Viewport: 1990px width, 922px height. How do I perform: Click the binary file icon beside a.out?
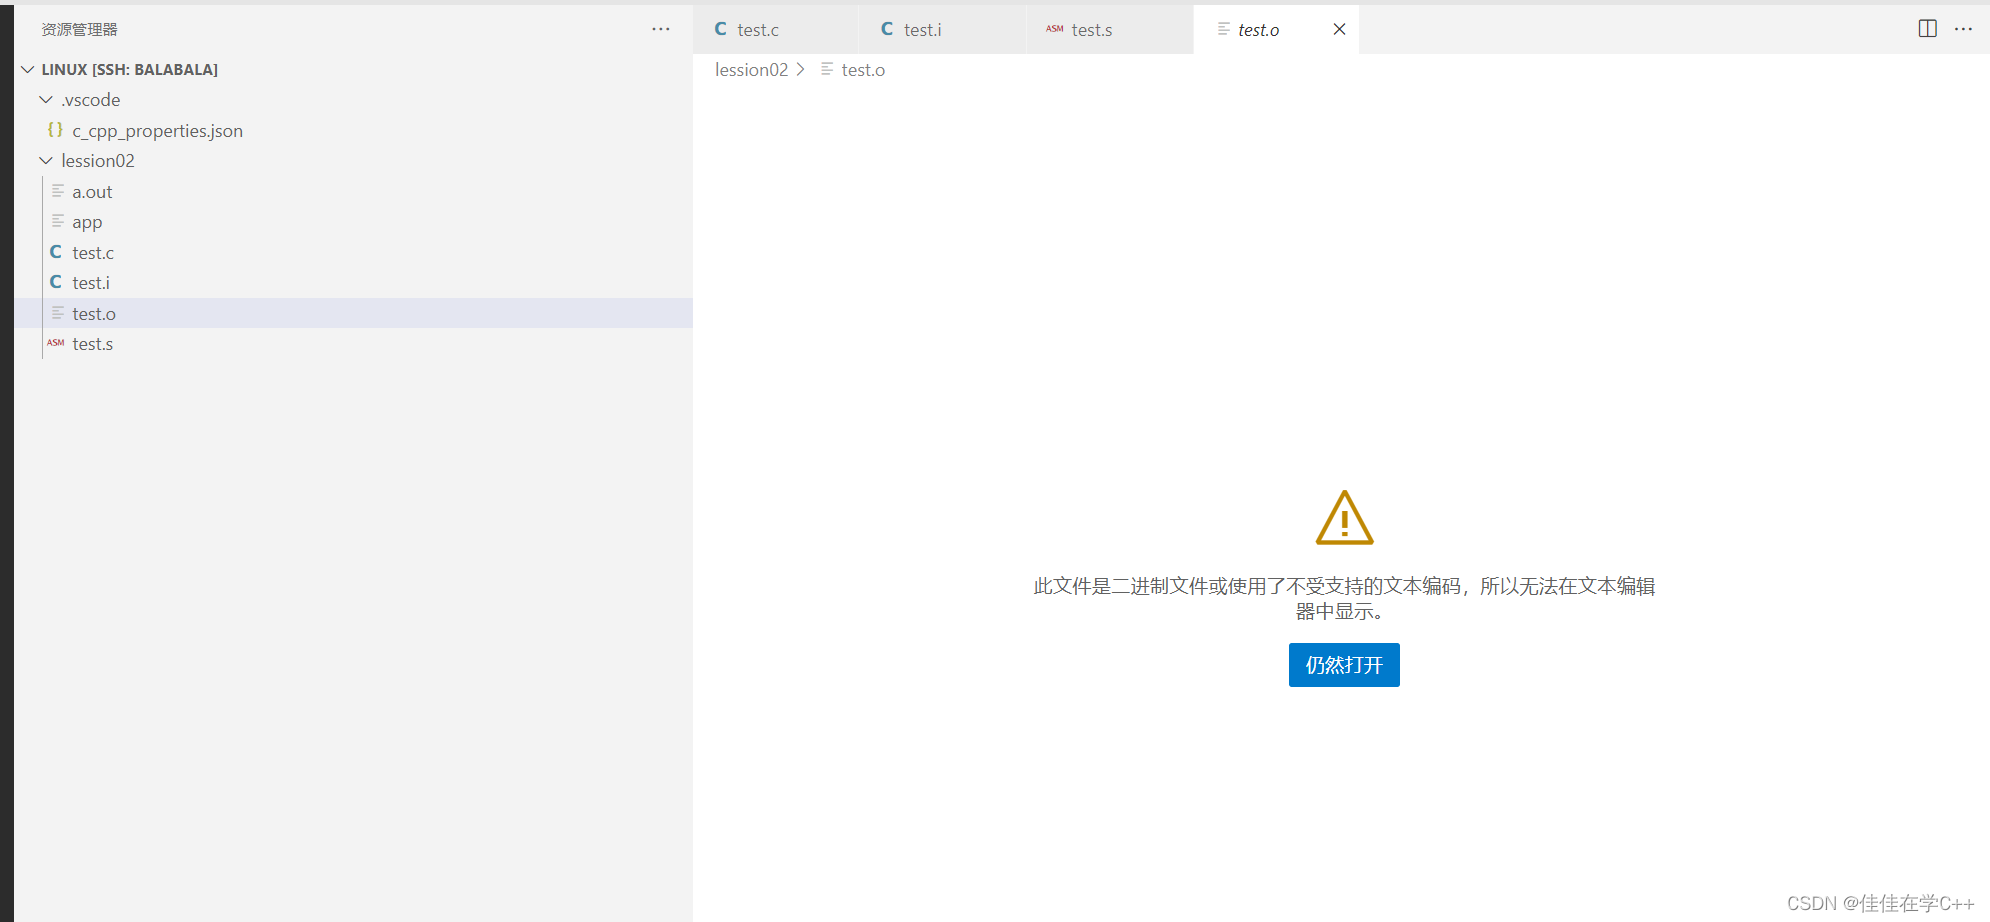[x=58, y=190]
